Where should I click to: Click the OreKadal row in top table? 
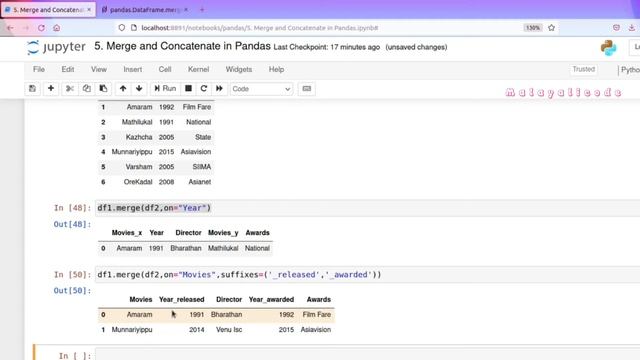[156, 182]
